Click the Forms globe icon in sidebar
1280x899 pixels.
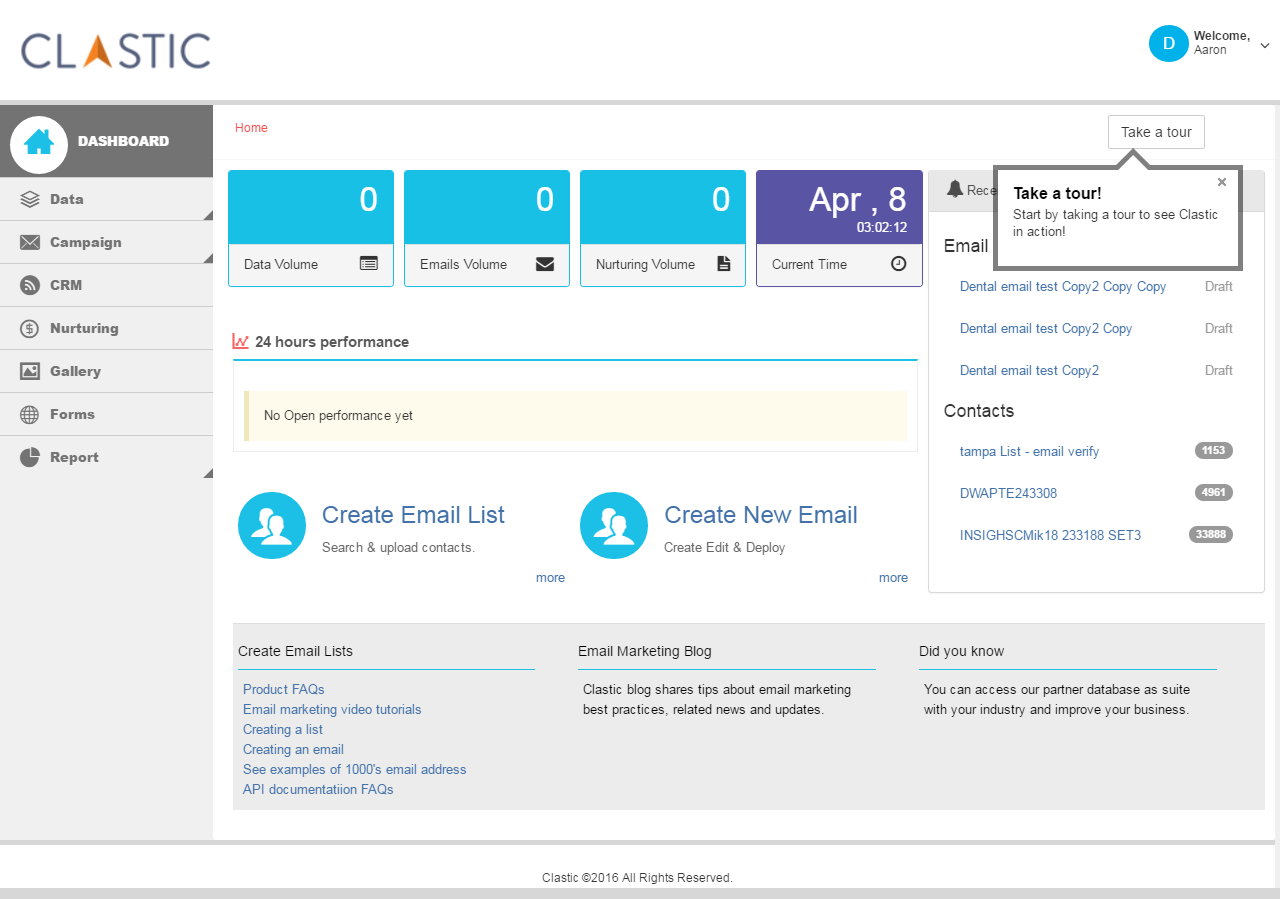(30, 414)
